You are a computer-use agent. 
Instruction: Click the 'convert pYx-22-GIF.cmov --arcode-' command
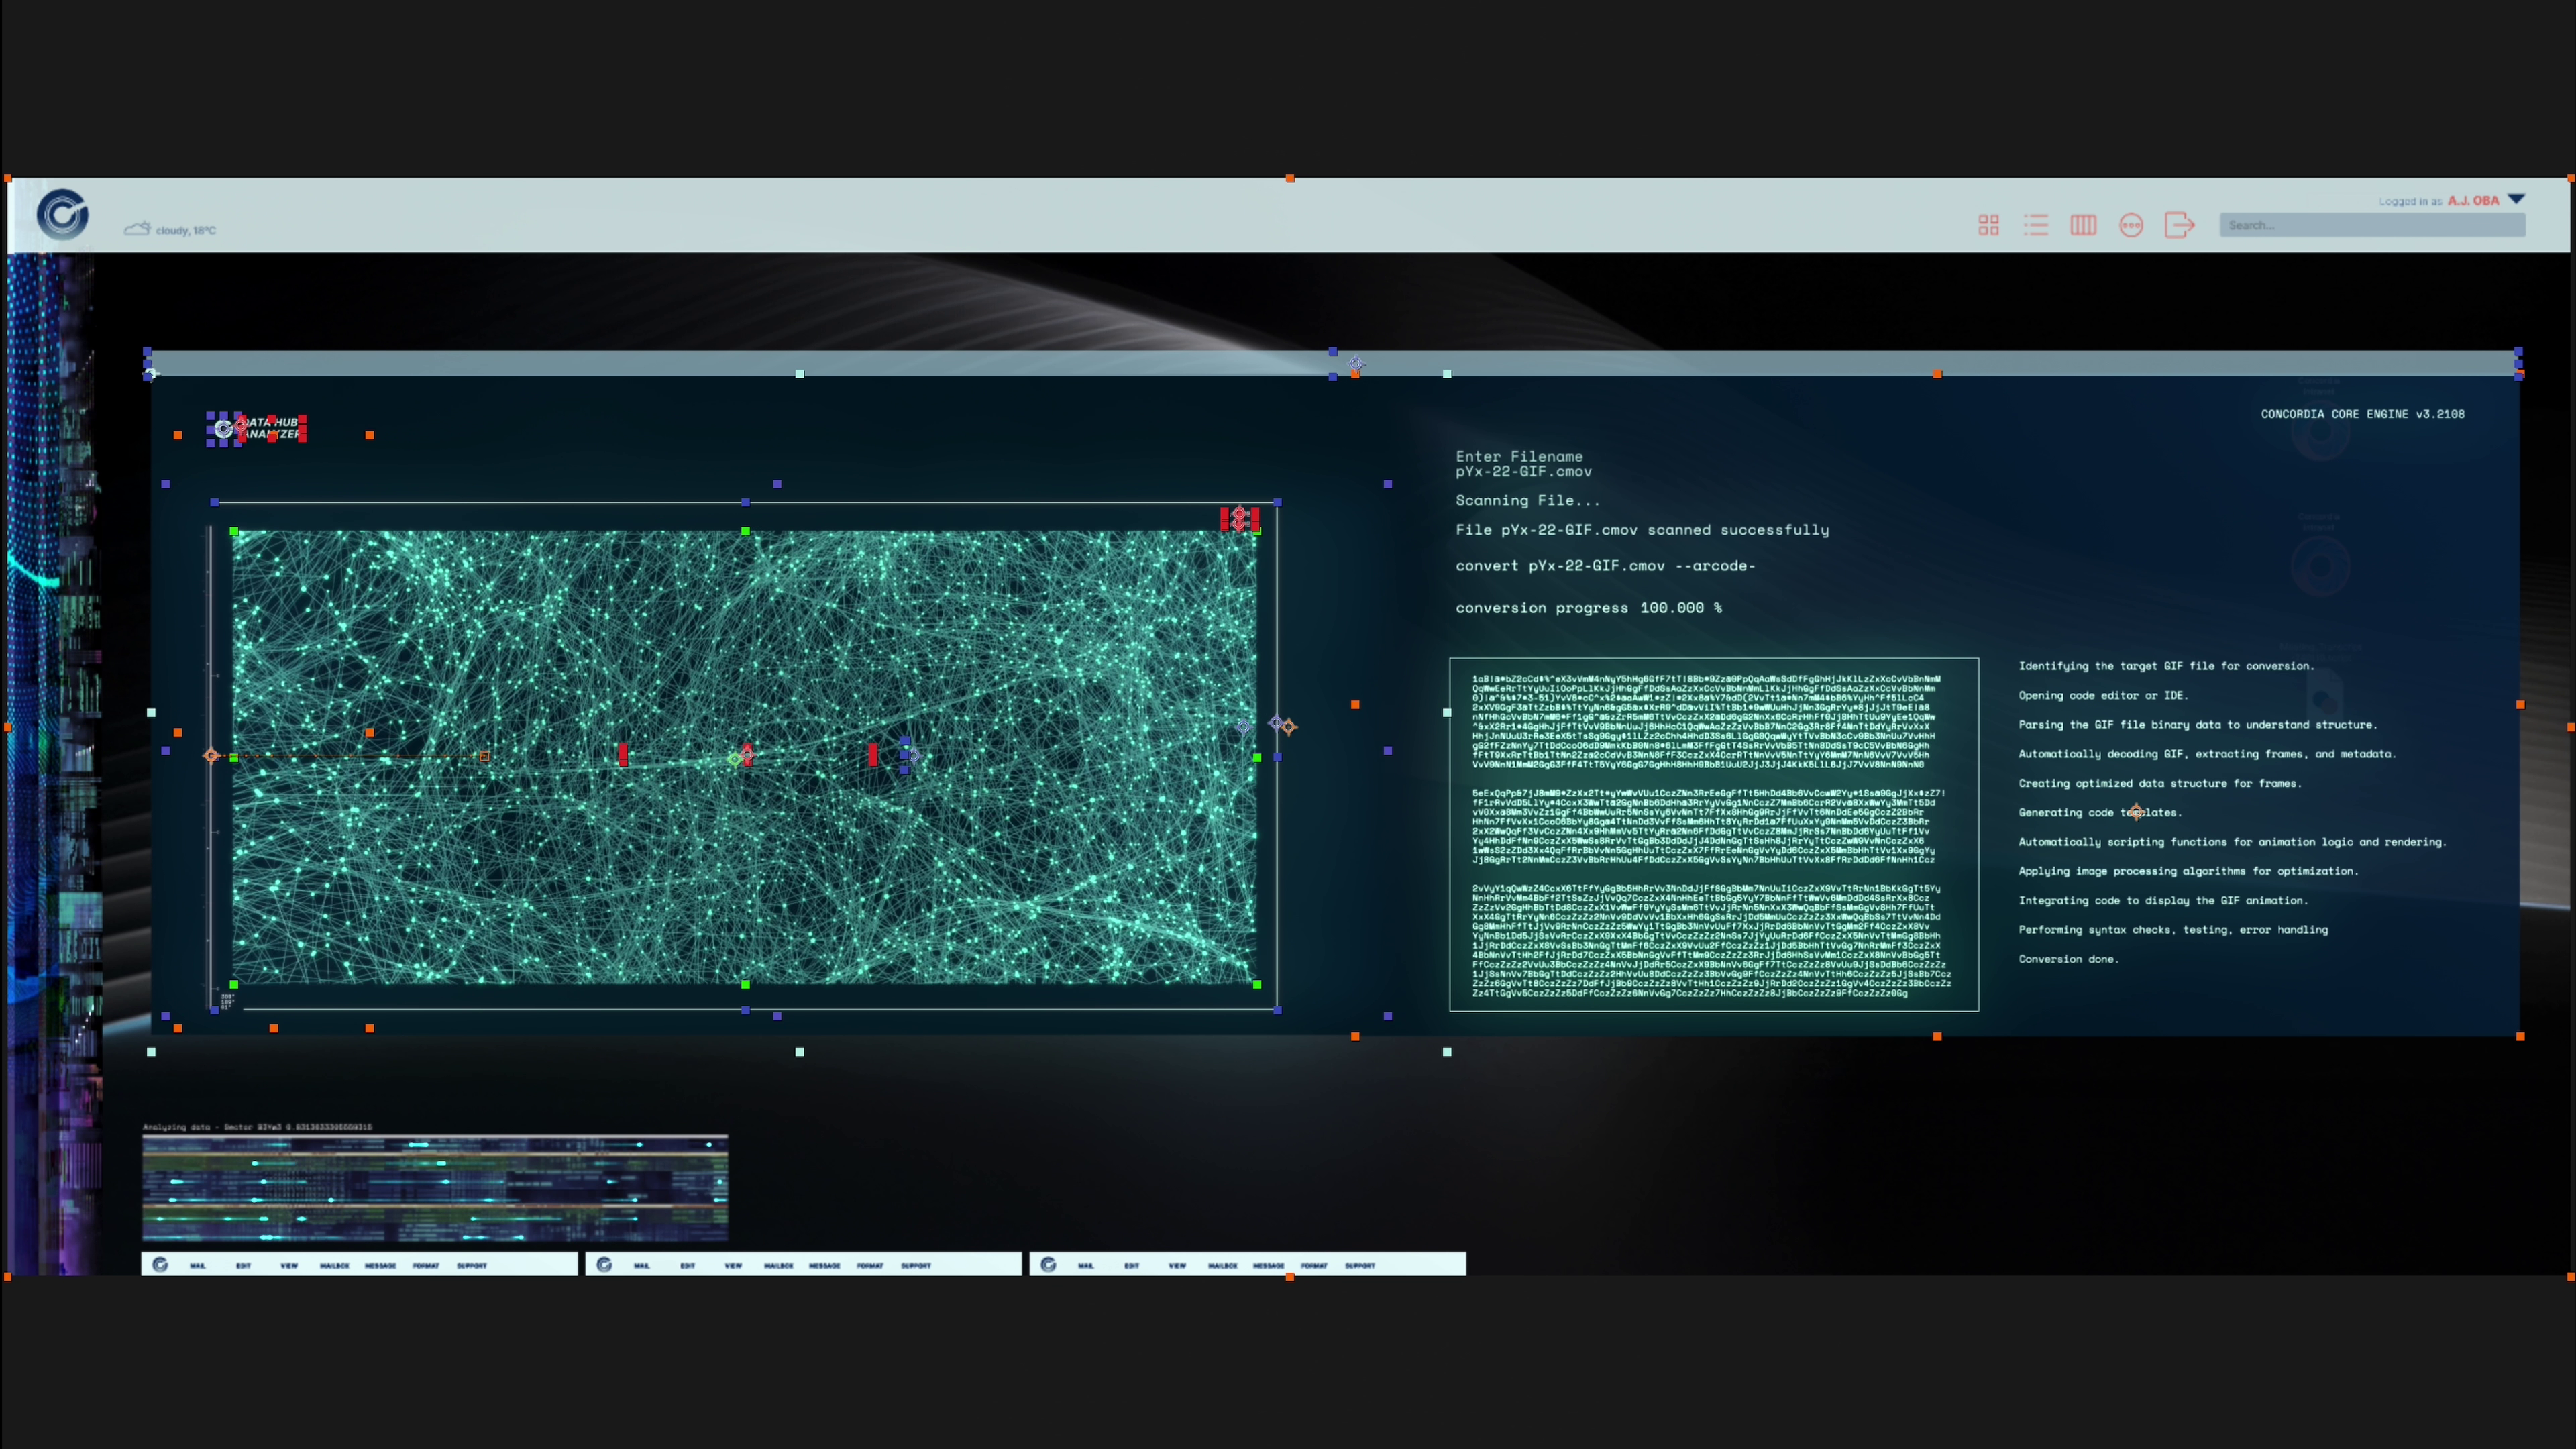click(1605, 566)
